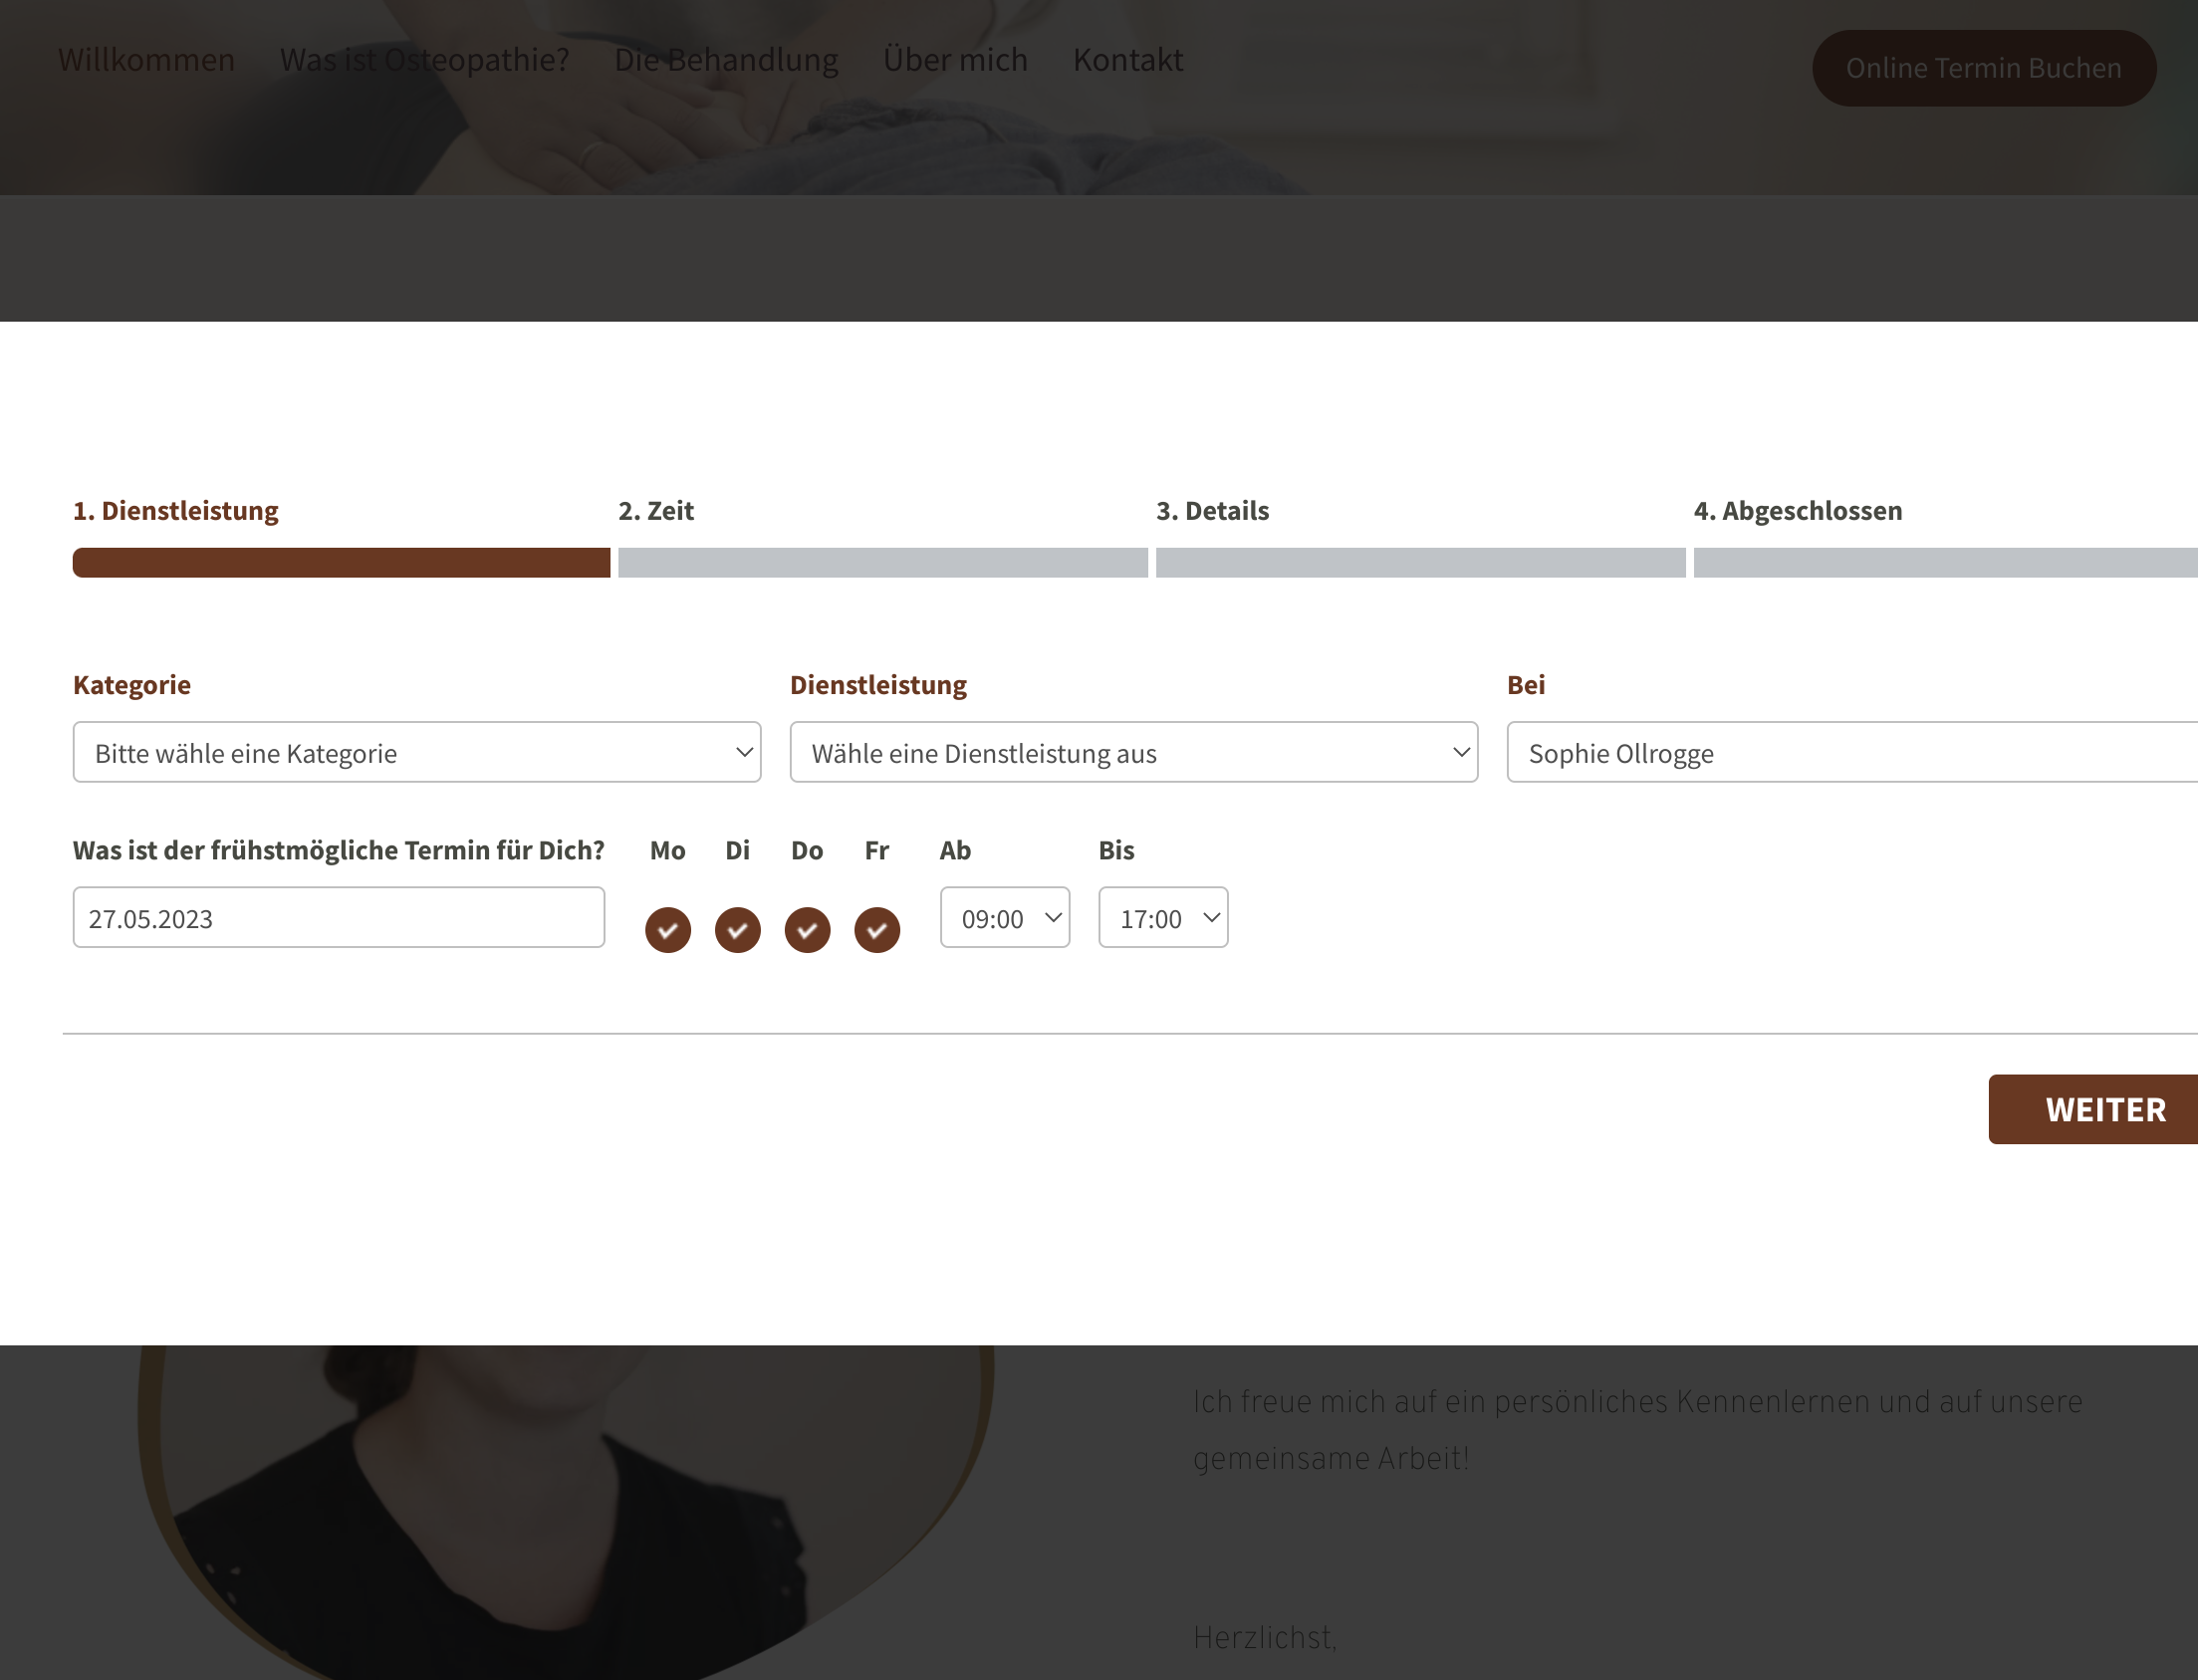Select step 1. Dienstleistung tab

(176, 511)
